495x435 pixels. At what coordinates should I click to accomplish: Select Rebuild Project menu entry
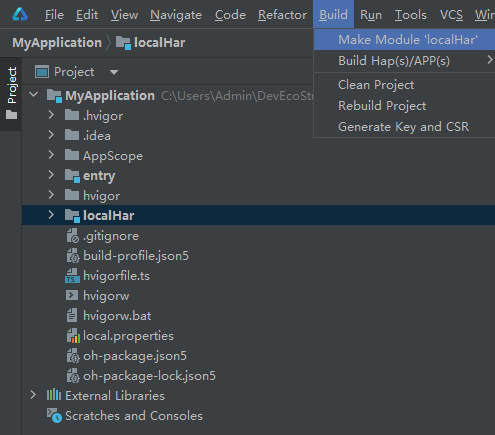click(404, 106)
